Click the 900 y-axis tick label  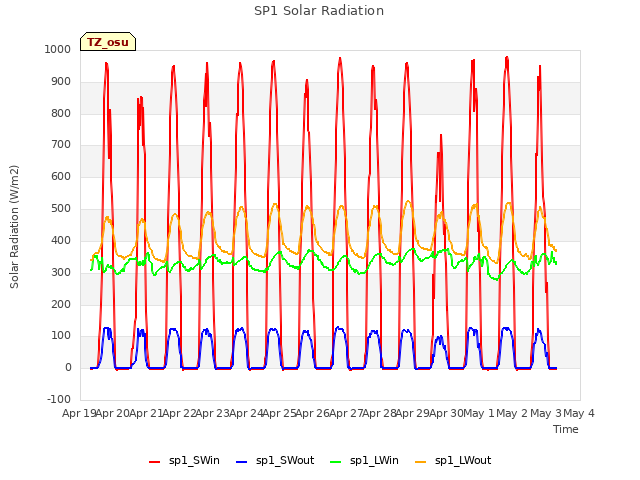point(61,82)
